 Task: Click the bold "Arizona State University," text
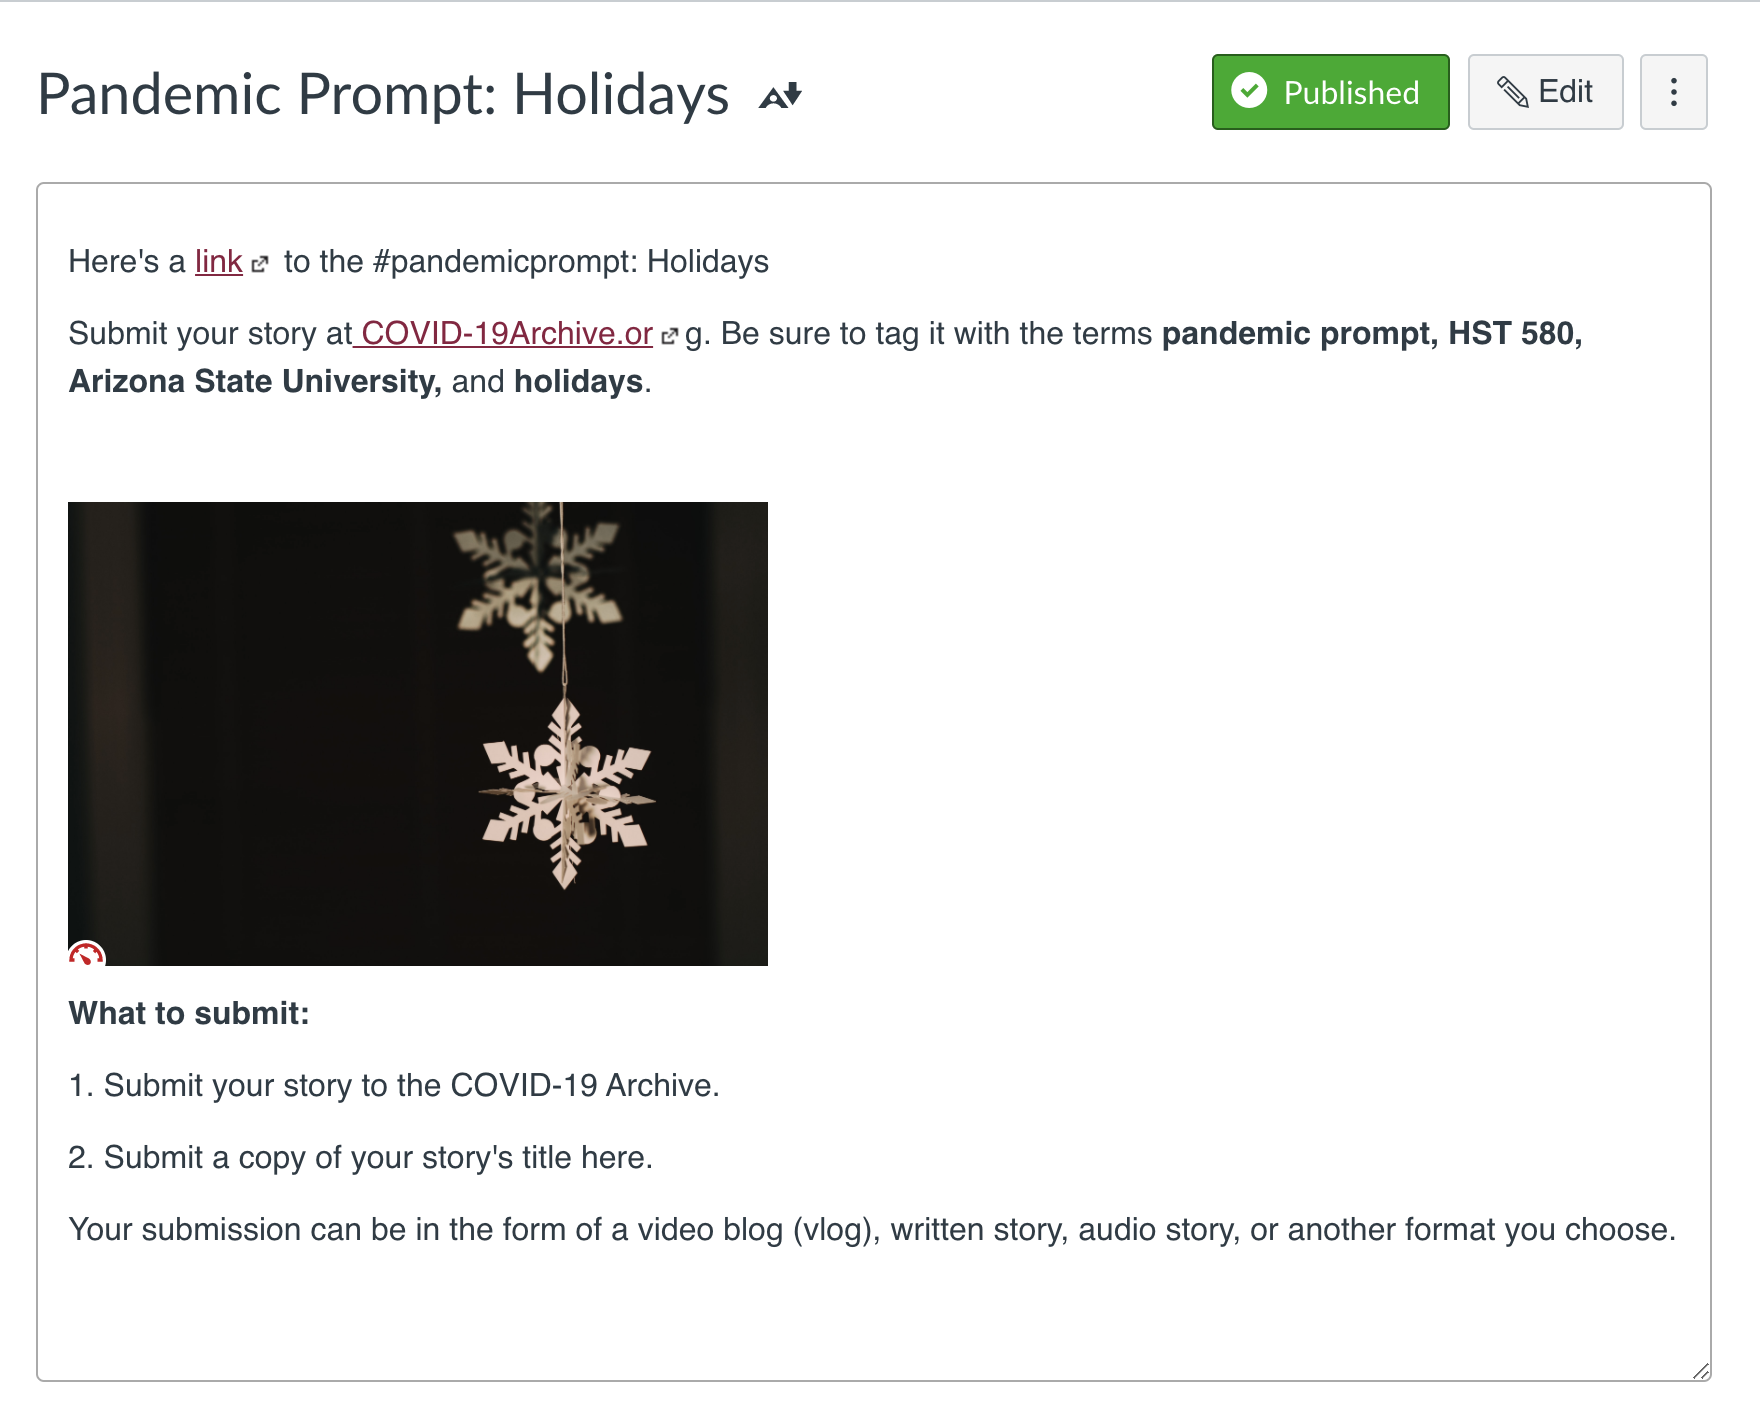click(x=255, y=382)
